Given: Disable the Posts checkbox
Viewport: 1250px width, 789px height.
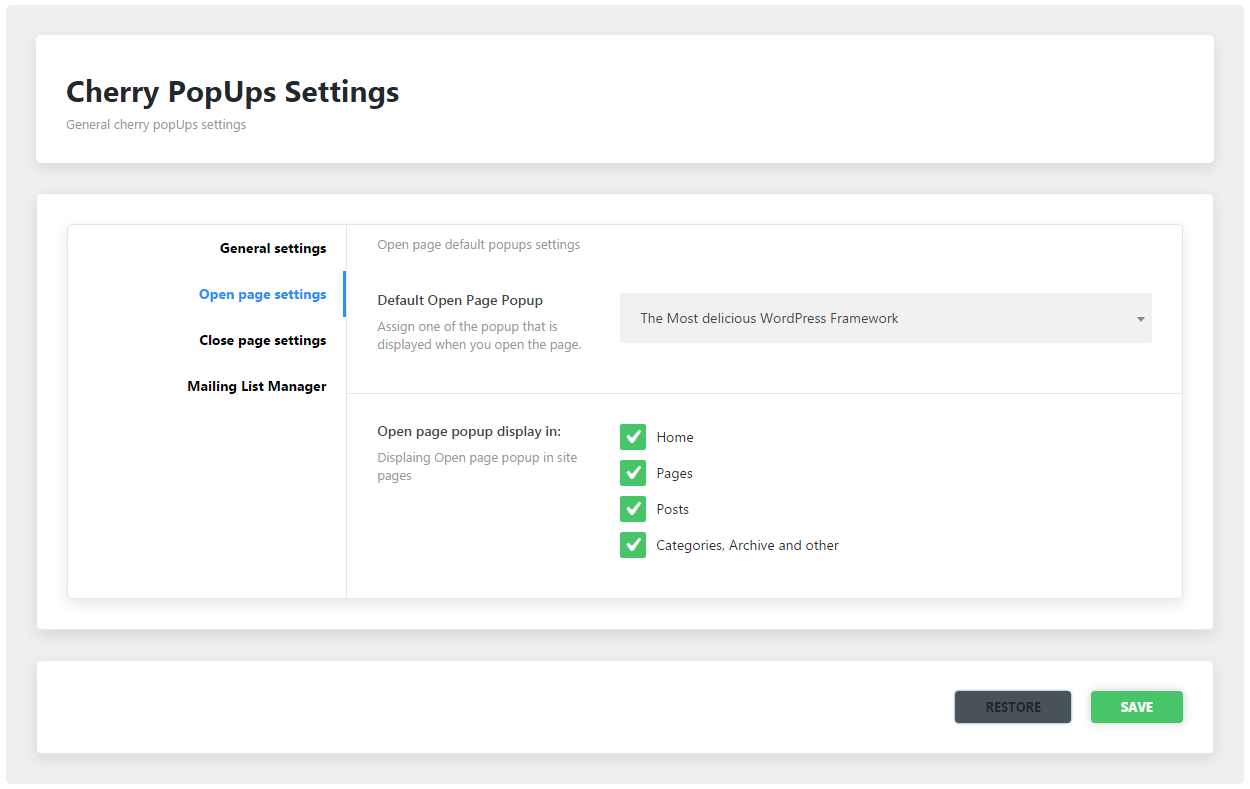Looking at the screenshot, I should (633, 509).
